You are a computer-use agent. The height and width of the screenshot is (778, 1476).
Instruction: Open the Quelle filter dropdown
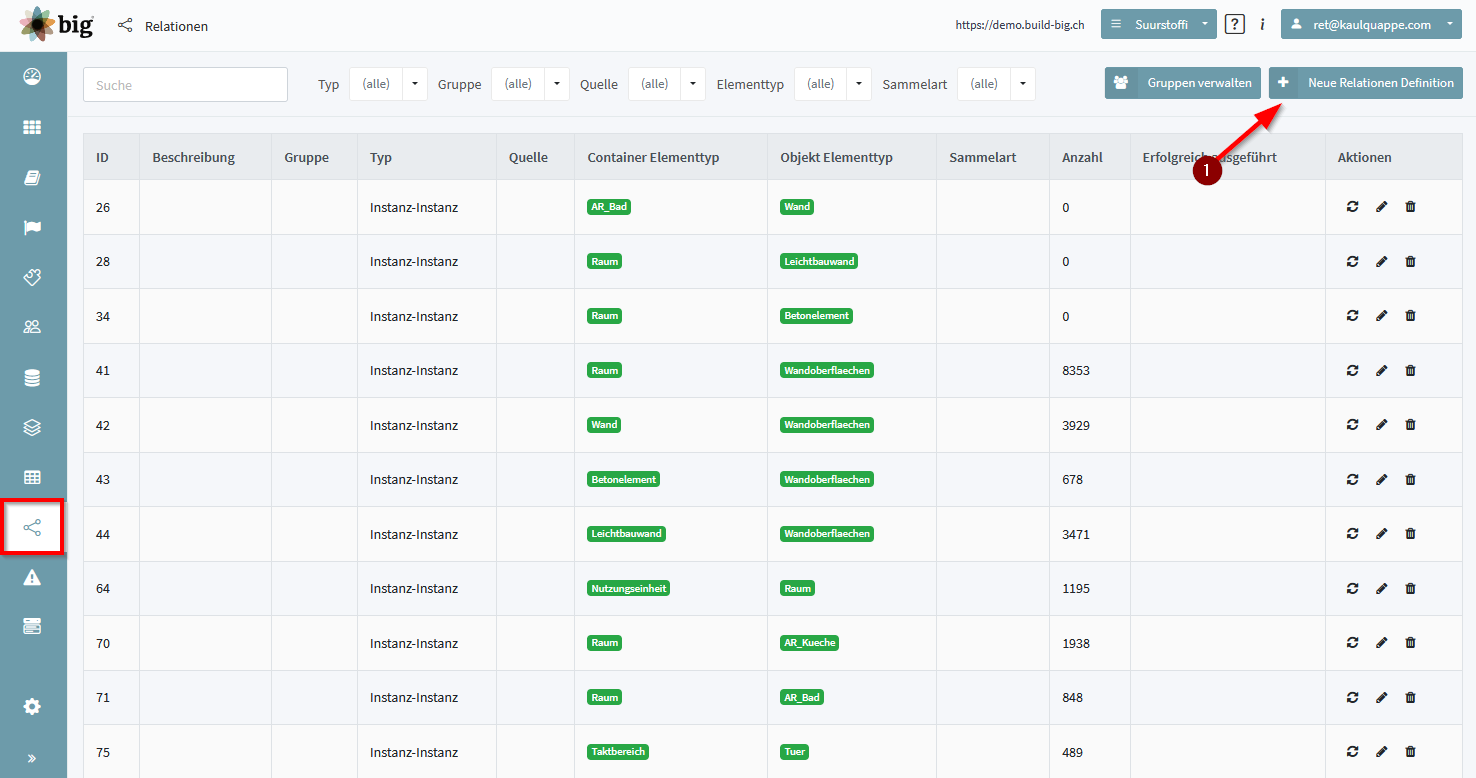click(667, 84)
